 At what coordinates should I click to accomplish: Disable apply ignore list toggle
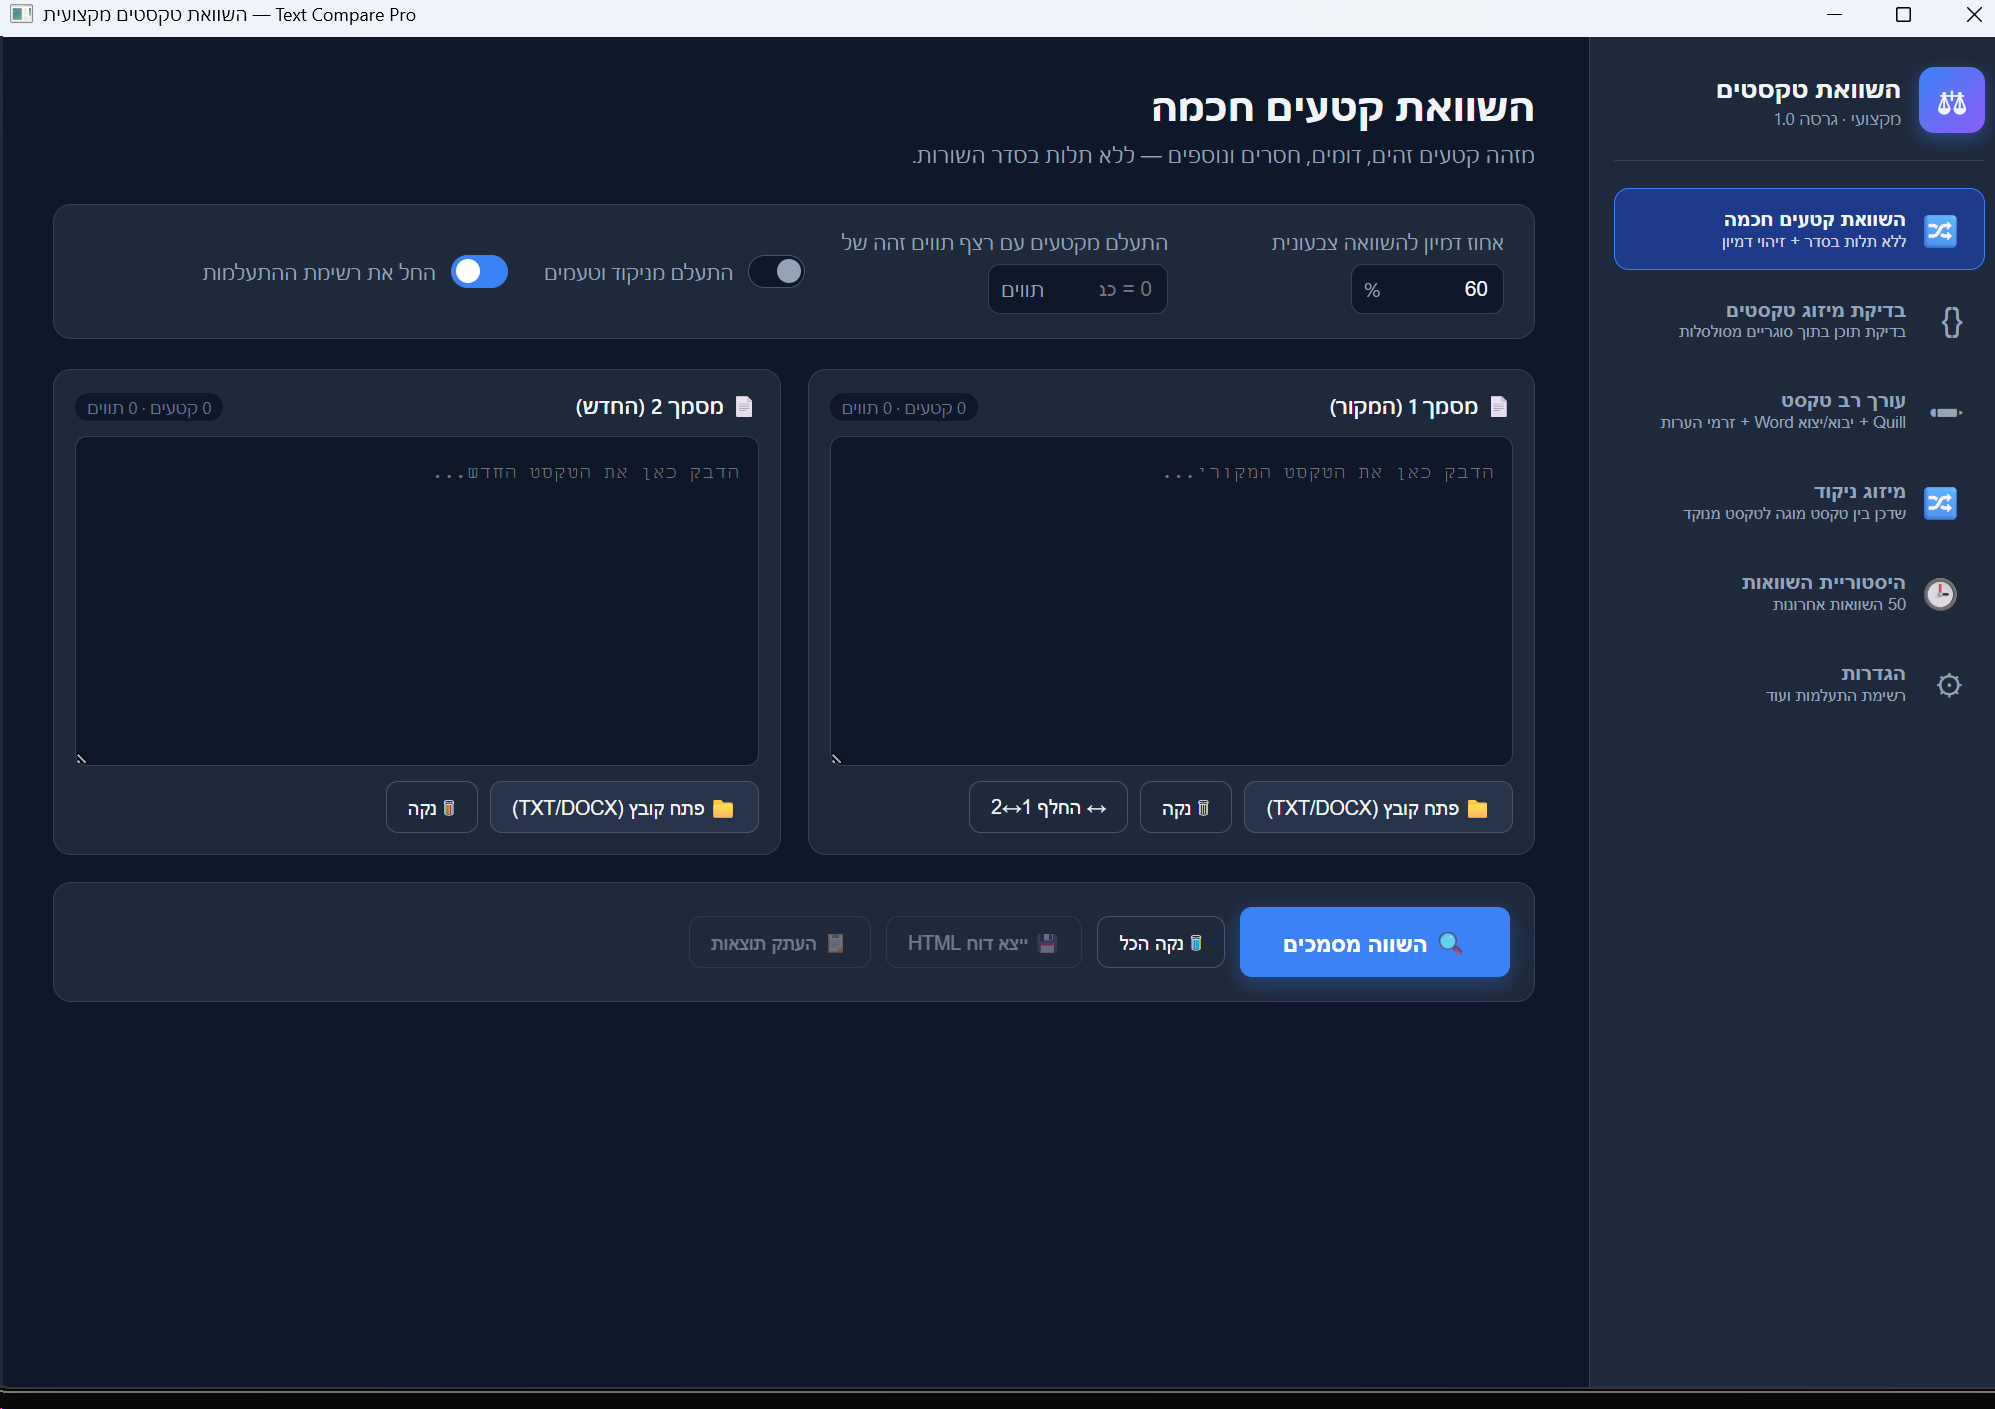pyautogui.click(x=480, y=272)
